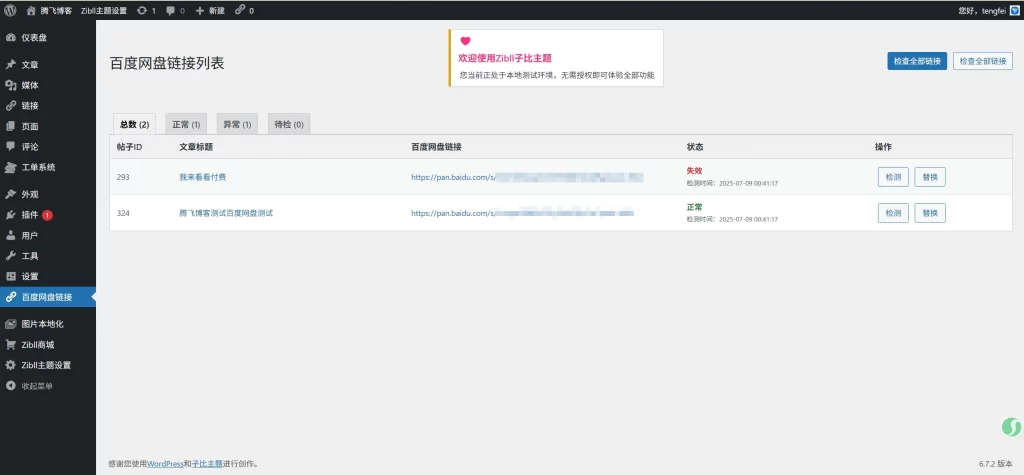Open the updates icon in admin bar

click(x=146, y=10)
